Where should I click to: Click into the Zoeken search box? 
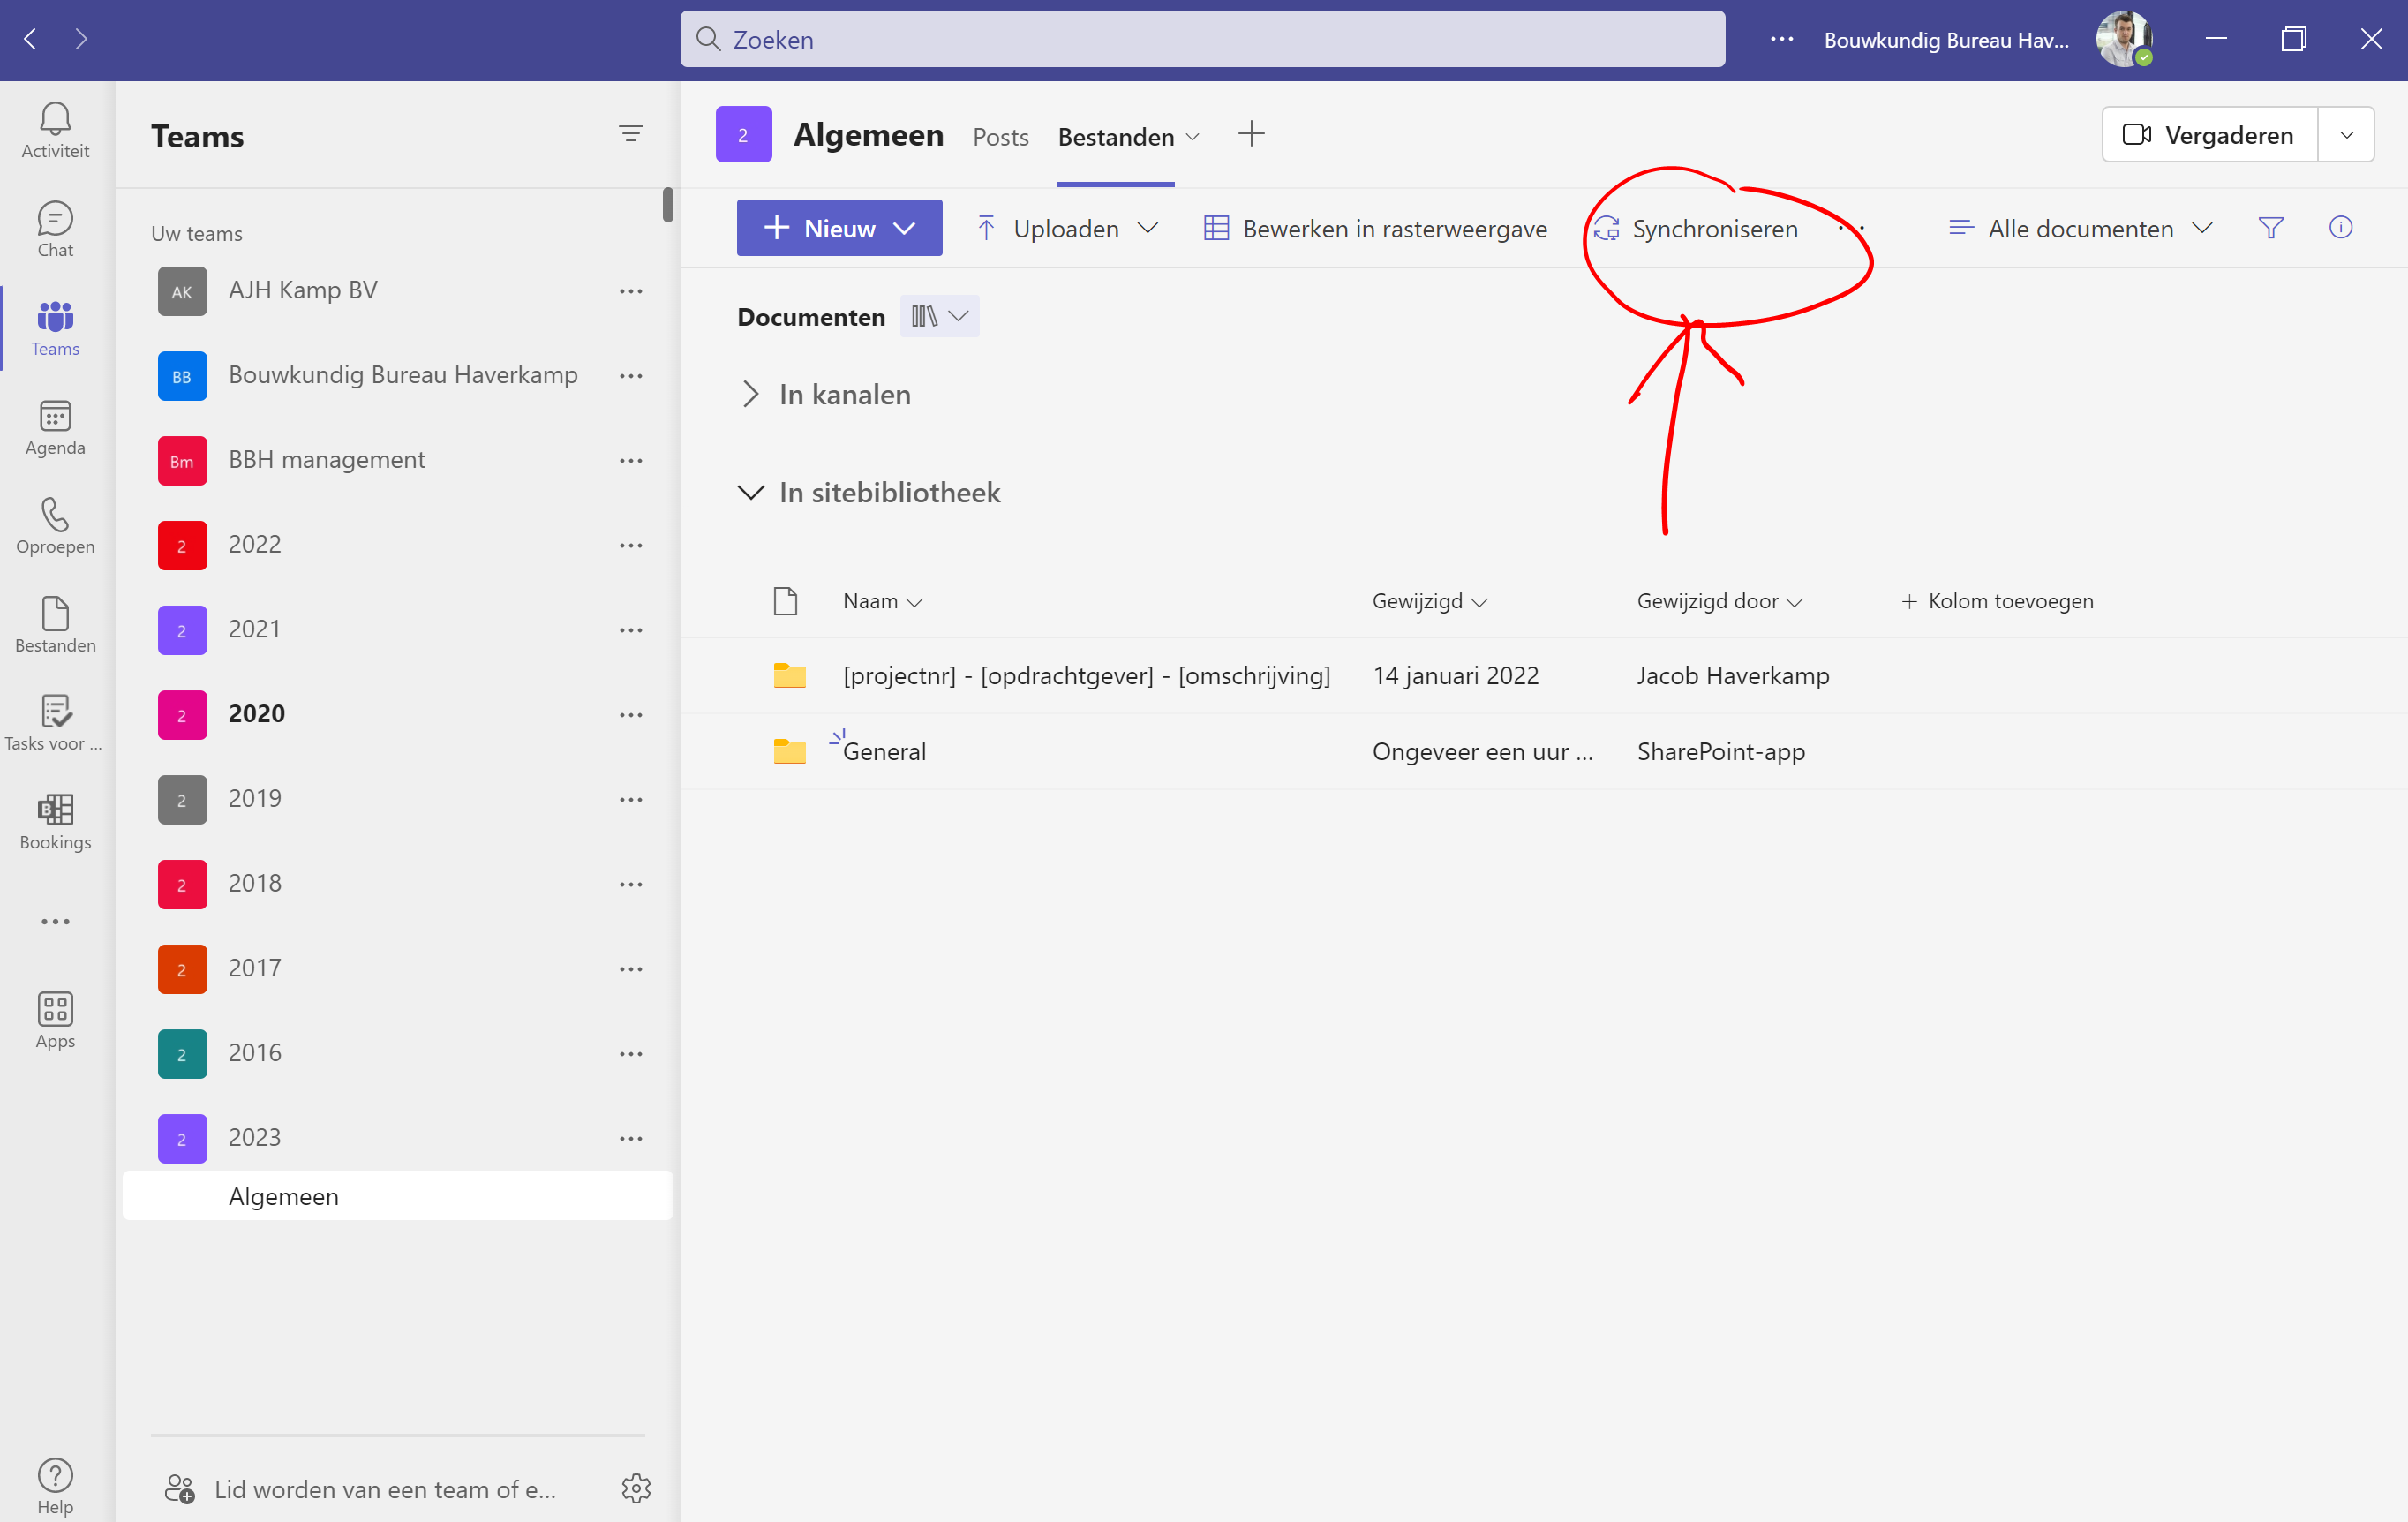(x=1202, y=39)
